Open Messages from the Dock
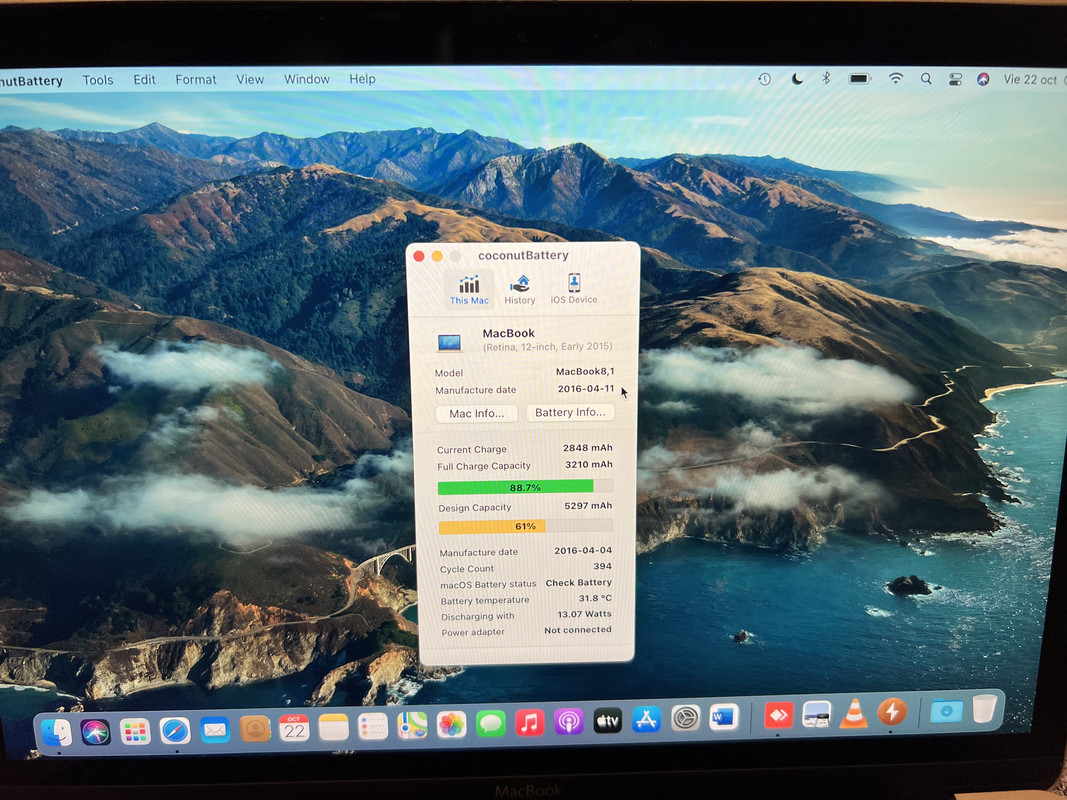 tap(491, 723)
